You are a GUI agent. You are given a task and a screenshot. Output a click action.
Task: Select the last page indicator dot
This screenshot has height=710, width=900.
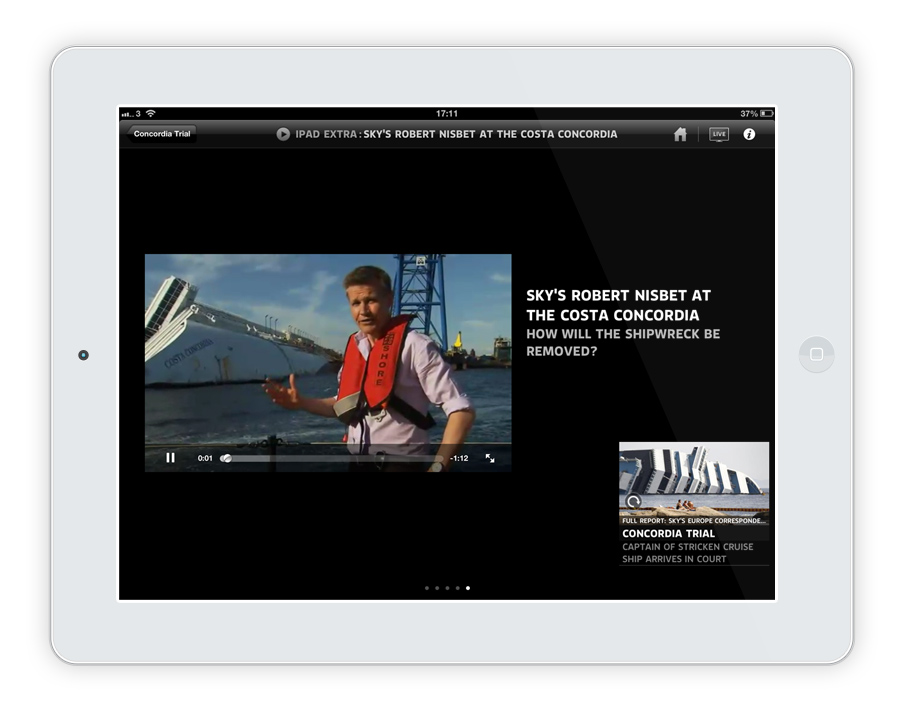coord(468,588)
